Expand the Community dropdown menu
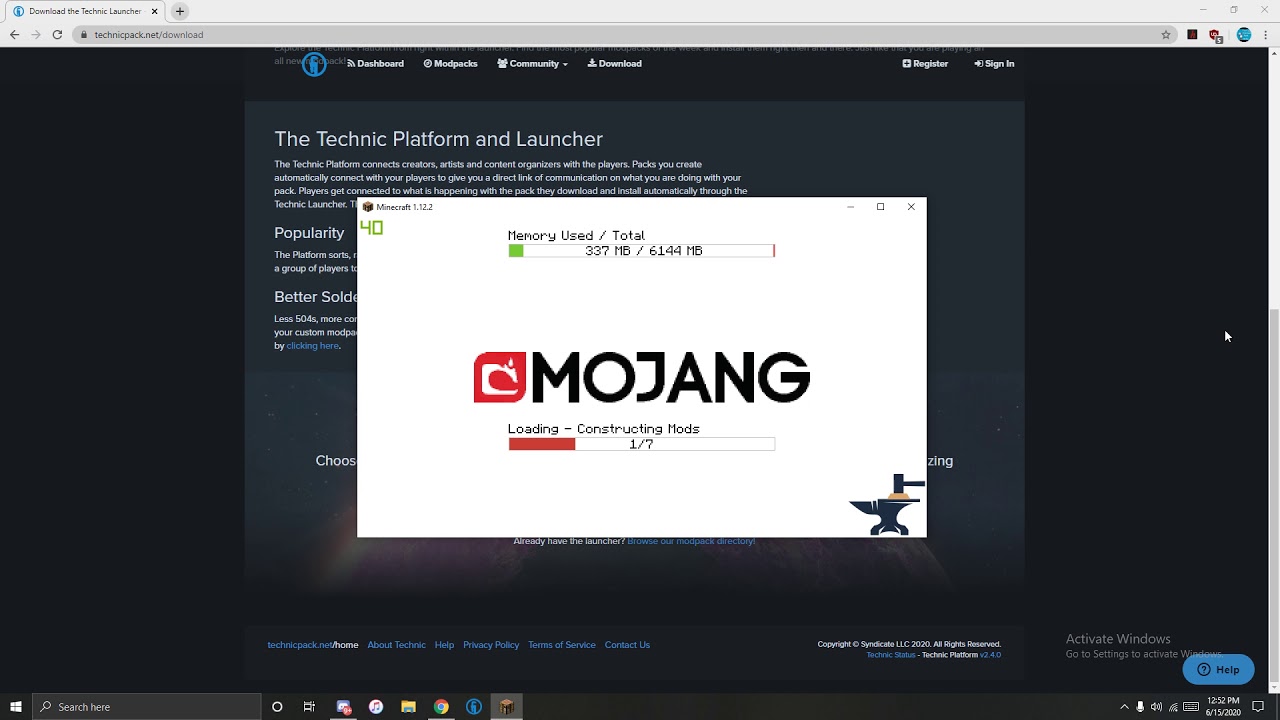This screenshot has width=1280, height=720. coord(532,63)
